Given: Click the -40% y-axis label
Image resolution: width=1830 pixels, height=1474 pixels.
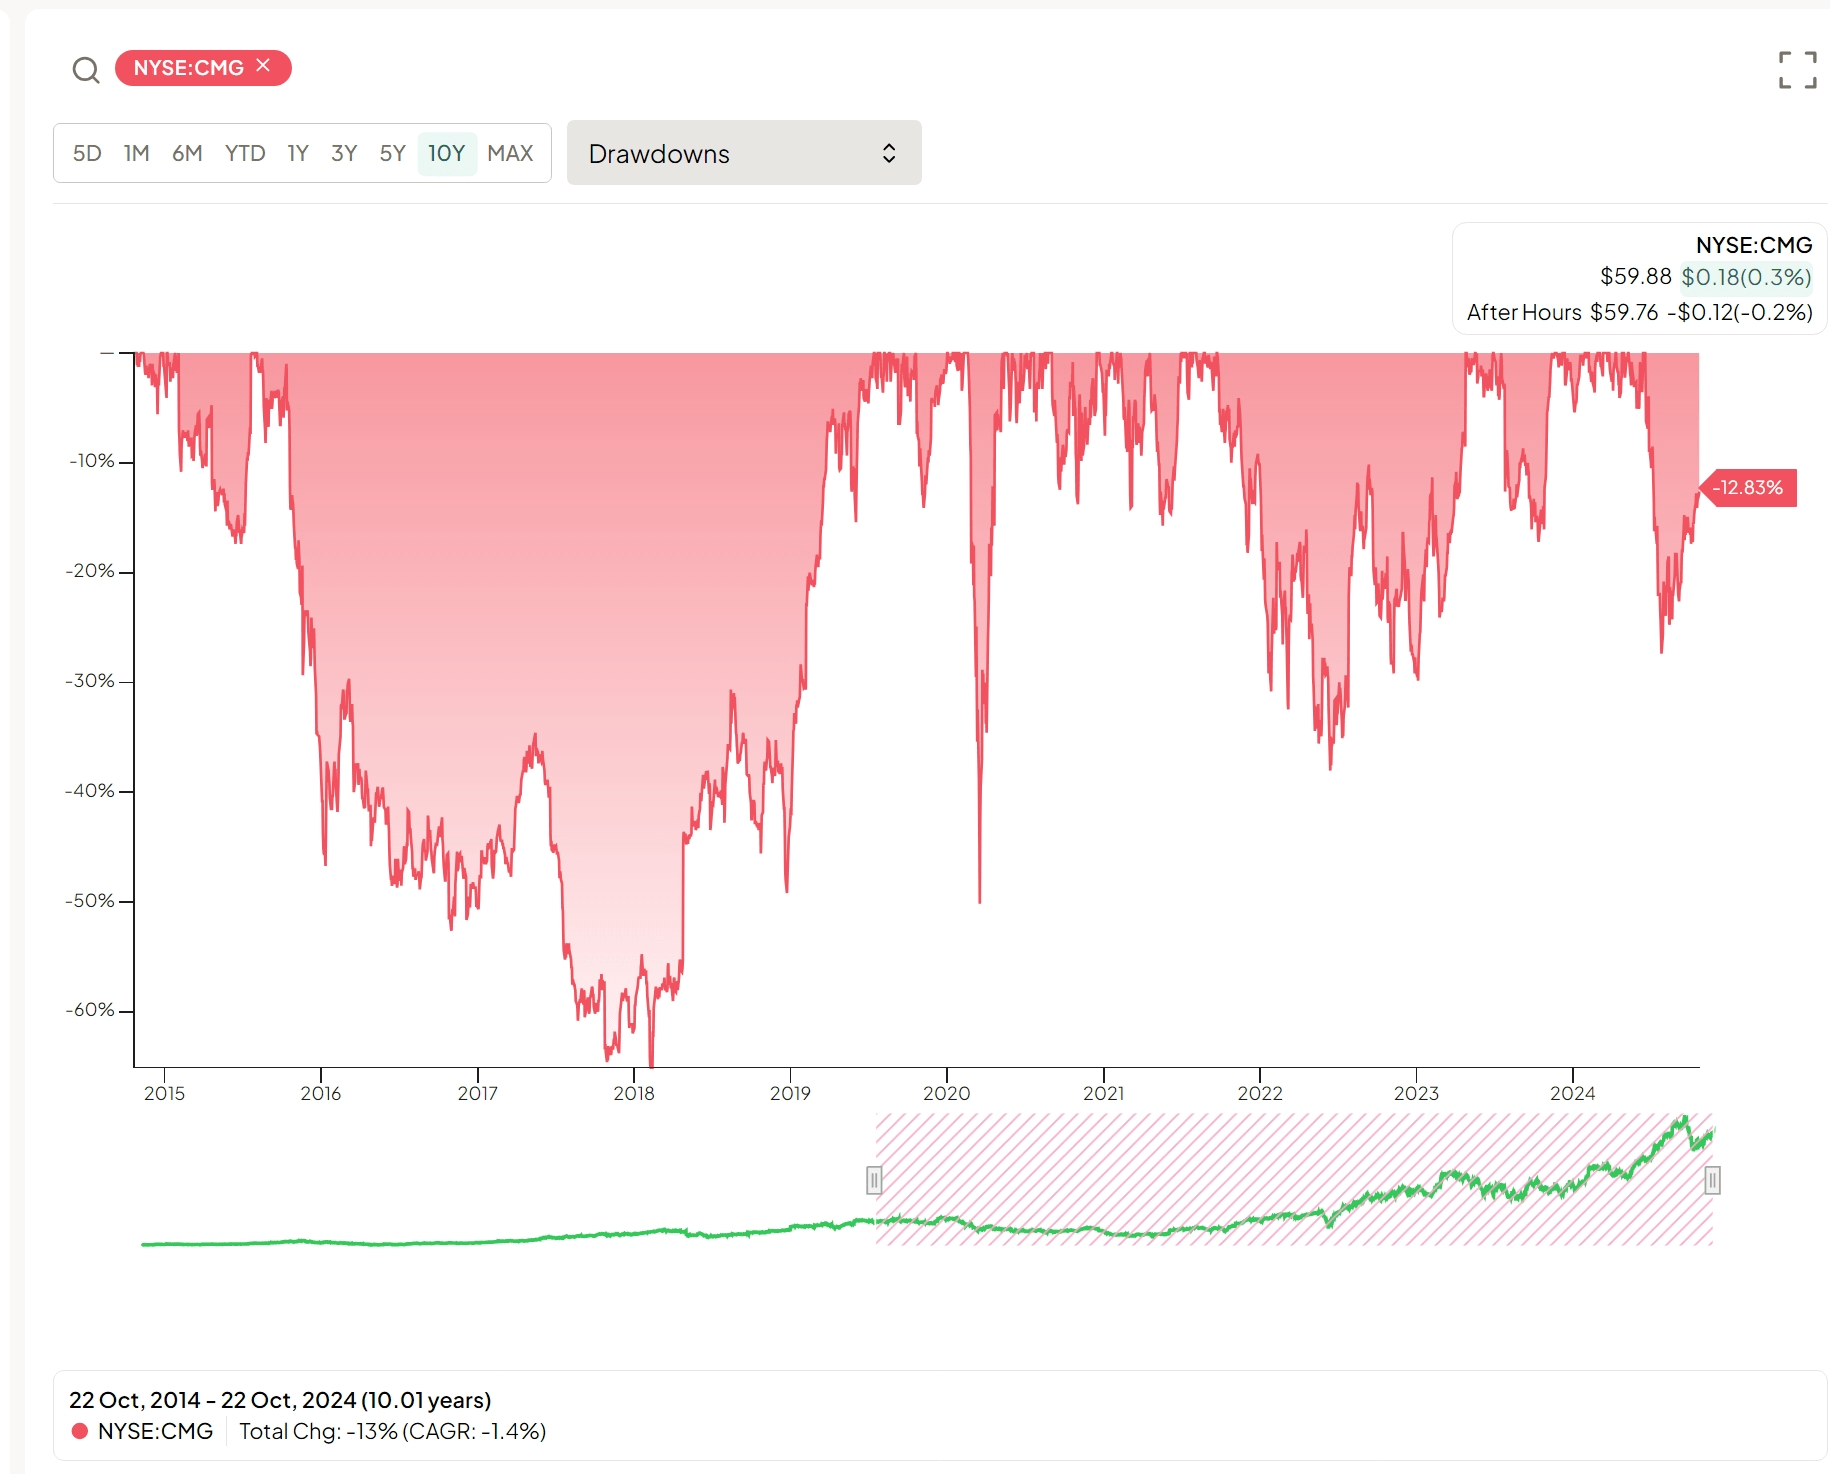Looking at the screenshot, I should pos(90,791).
